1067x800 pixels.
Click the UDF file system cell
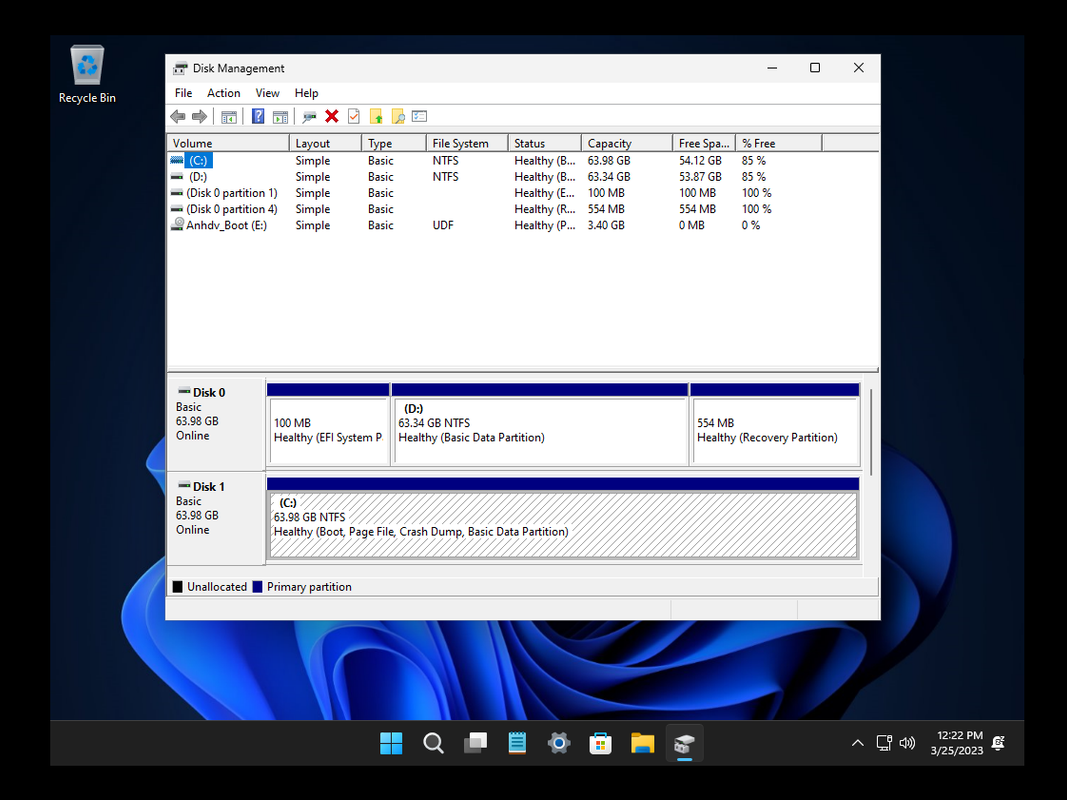coord(443,226)
